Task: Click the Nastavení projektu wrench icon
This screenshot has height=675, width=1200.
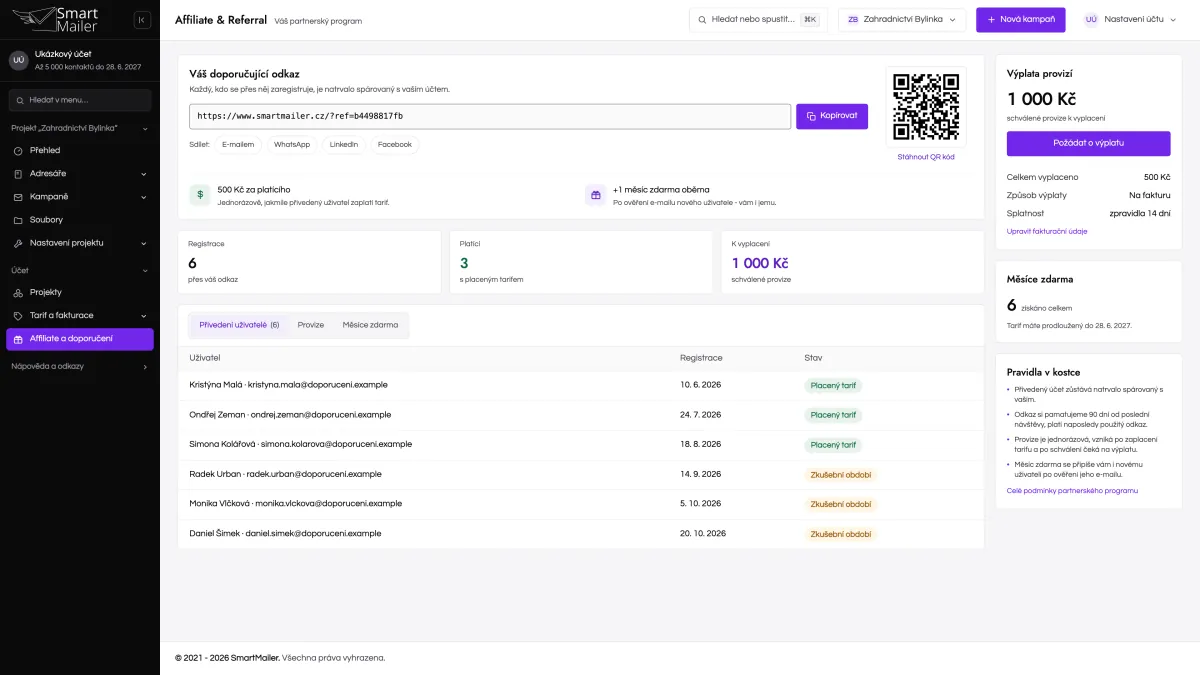Action: (18, 243)
